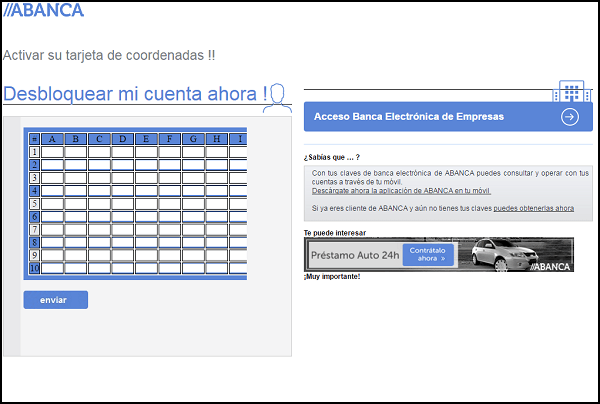Screen dimensions: 600x404
Task: Open Acceso Banca Electrónica de Empresas
Action: 448,117
